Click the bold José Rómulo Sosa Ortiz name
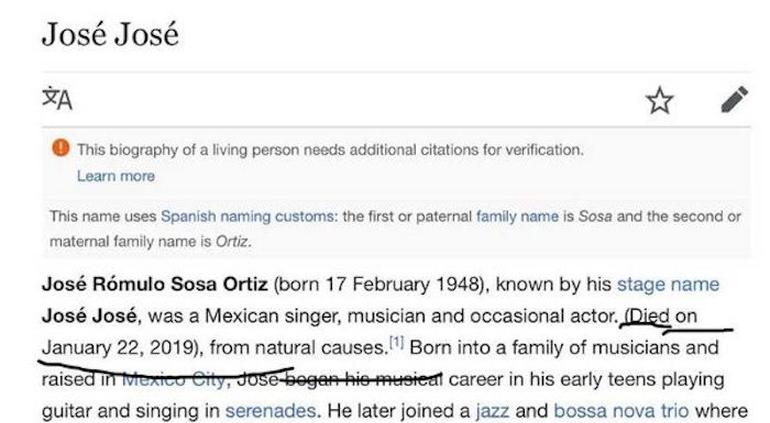 [x=155, y=284]
